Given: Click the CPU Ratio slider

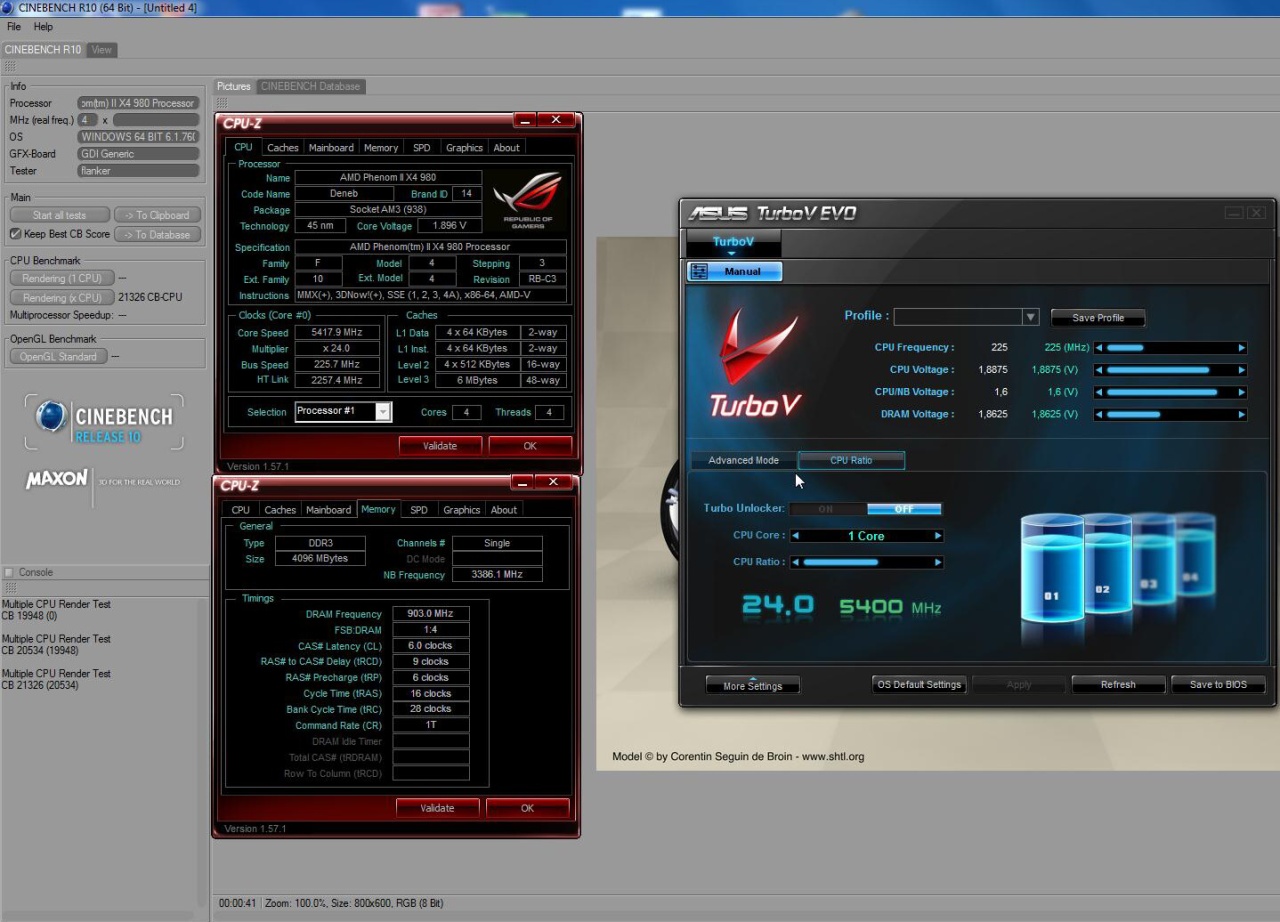Looking at the screenshot, I should point(867,562).
